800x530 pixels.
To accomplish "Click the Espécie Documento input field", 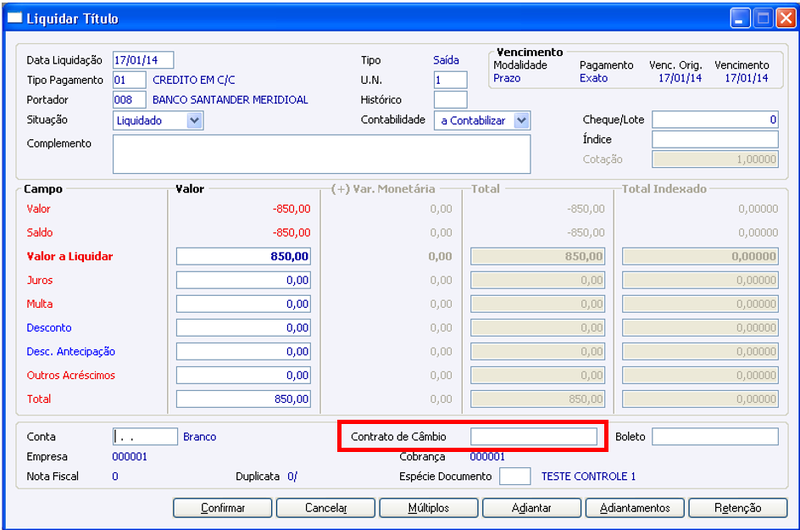I will pyautogui.click(x=515, y=476).
